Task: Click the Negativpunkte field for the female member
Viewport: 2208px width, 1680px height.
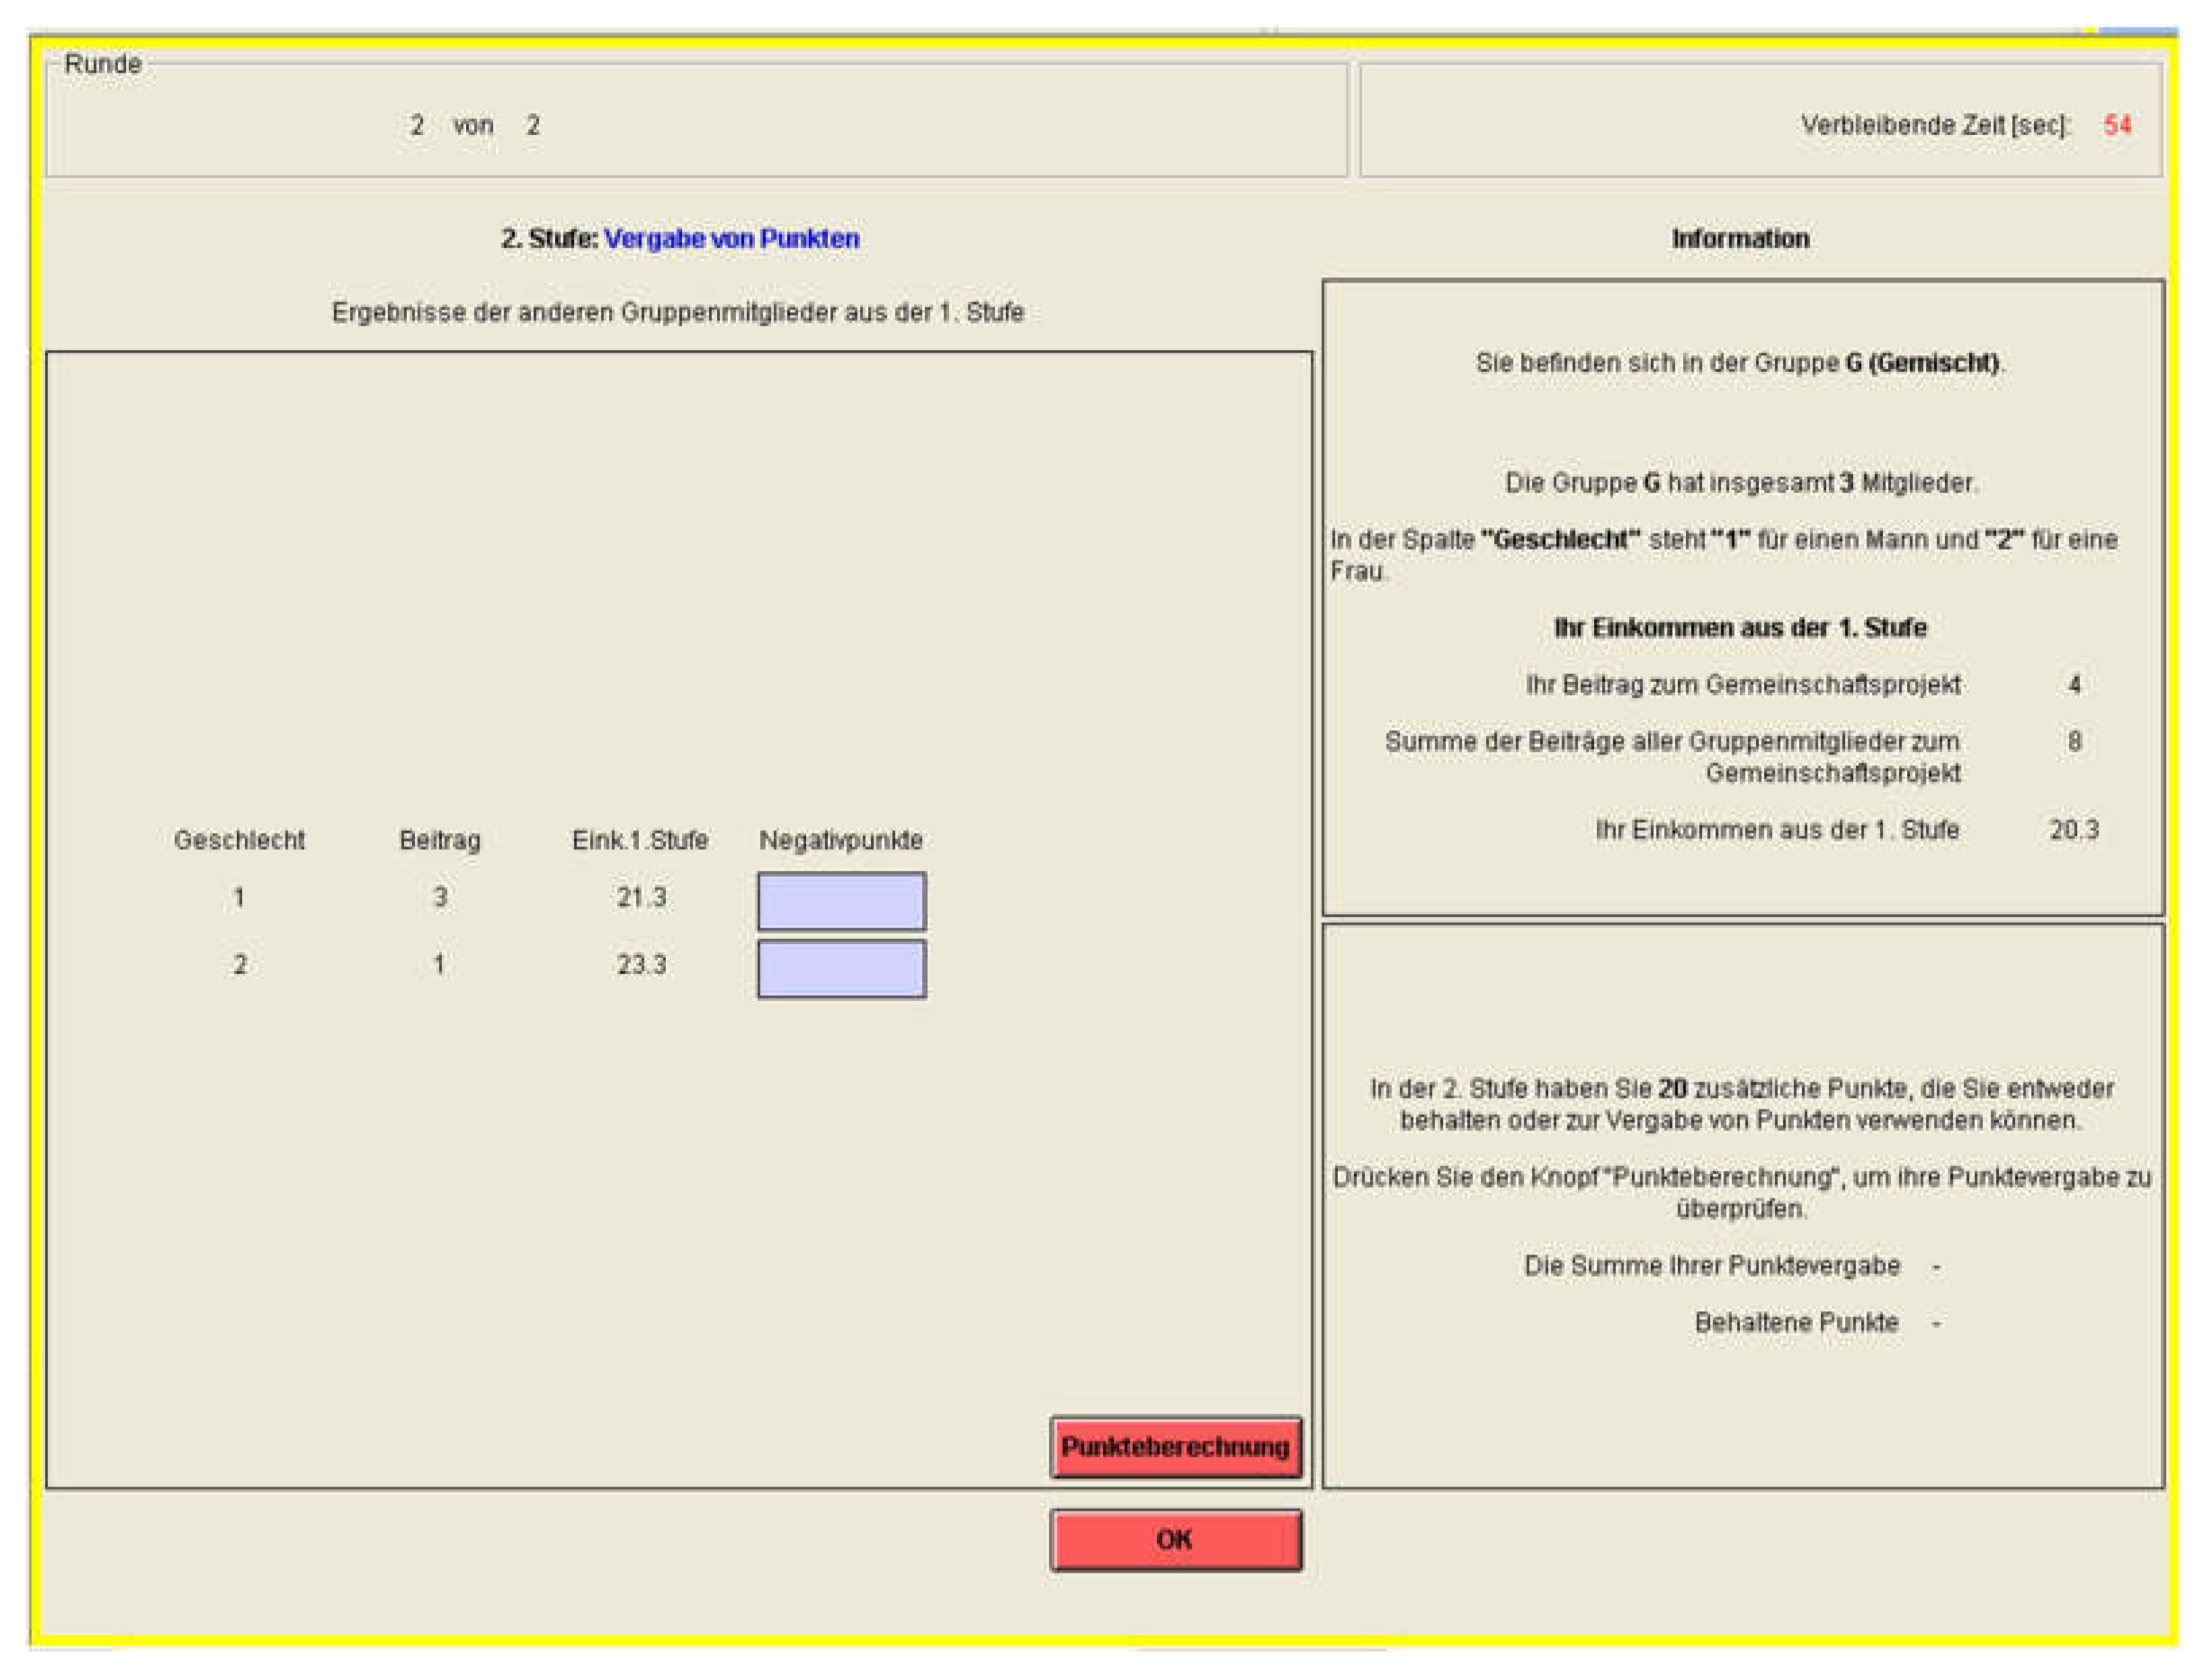Action: point(841,968)
